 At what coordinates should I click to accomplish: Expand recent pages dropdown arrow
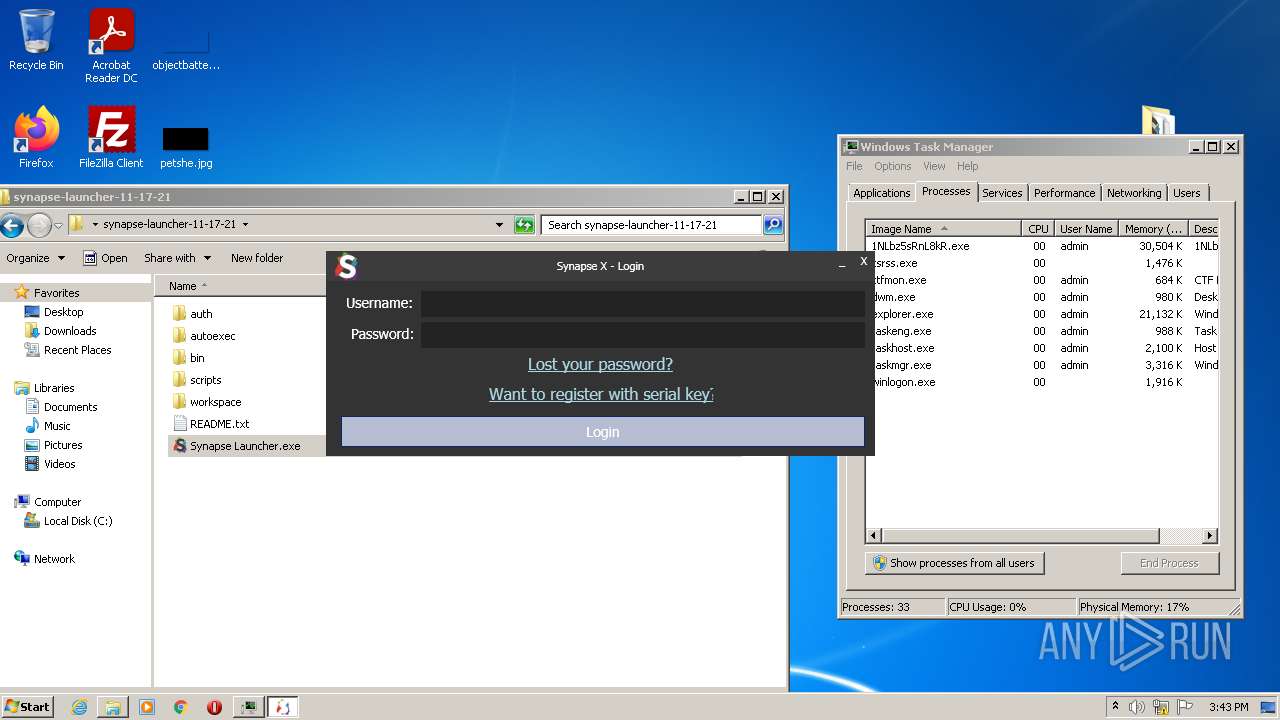pos(59,225)
